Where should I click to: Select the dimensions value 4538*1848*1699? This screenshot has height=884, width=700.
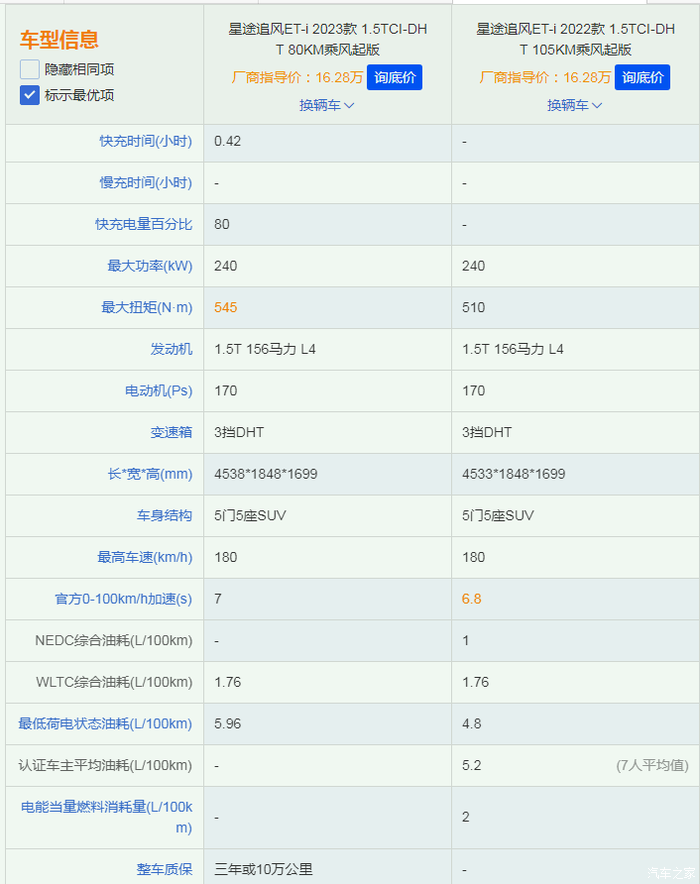[265, 474]
